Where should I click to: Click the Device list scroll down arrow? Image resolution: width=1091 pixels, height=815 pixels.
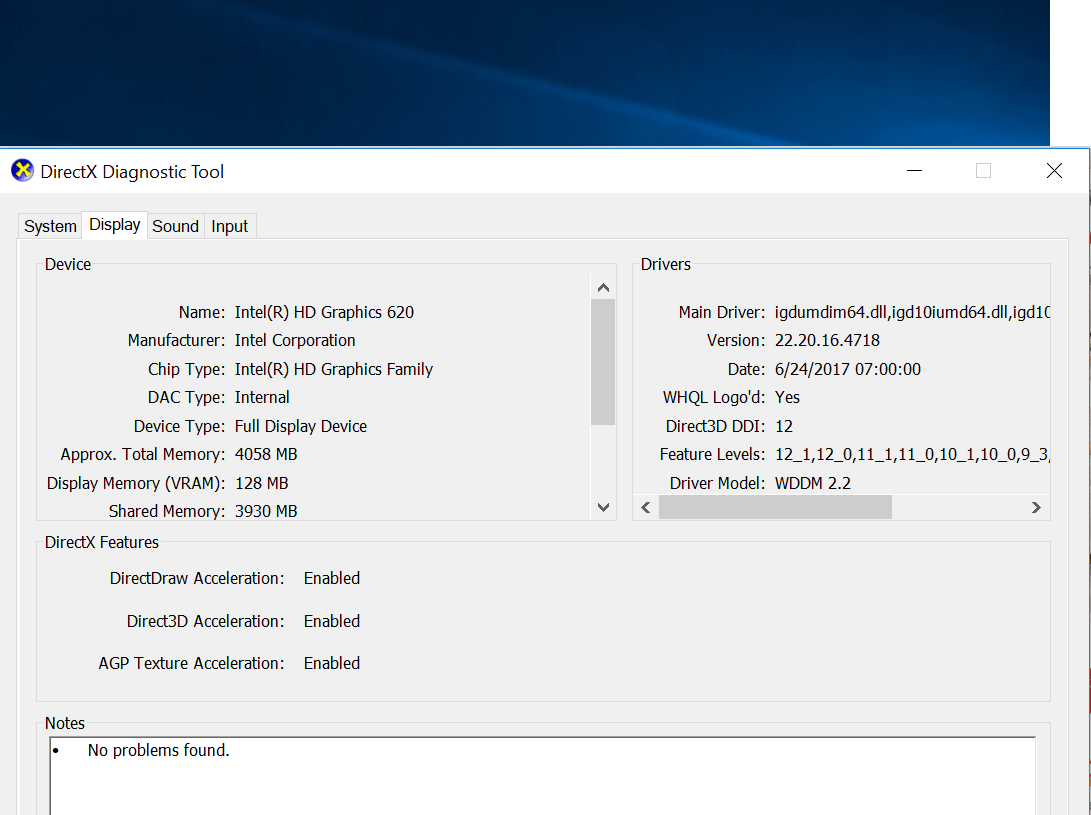pos(603,507)
